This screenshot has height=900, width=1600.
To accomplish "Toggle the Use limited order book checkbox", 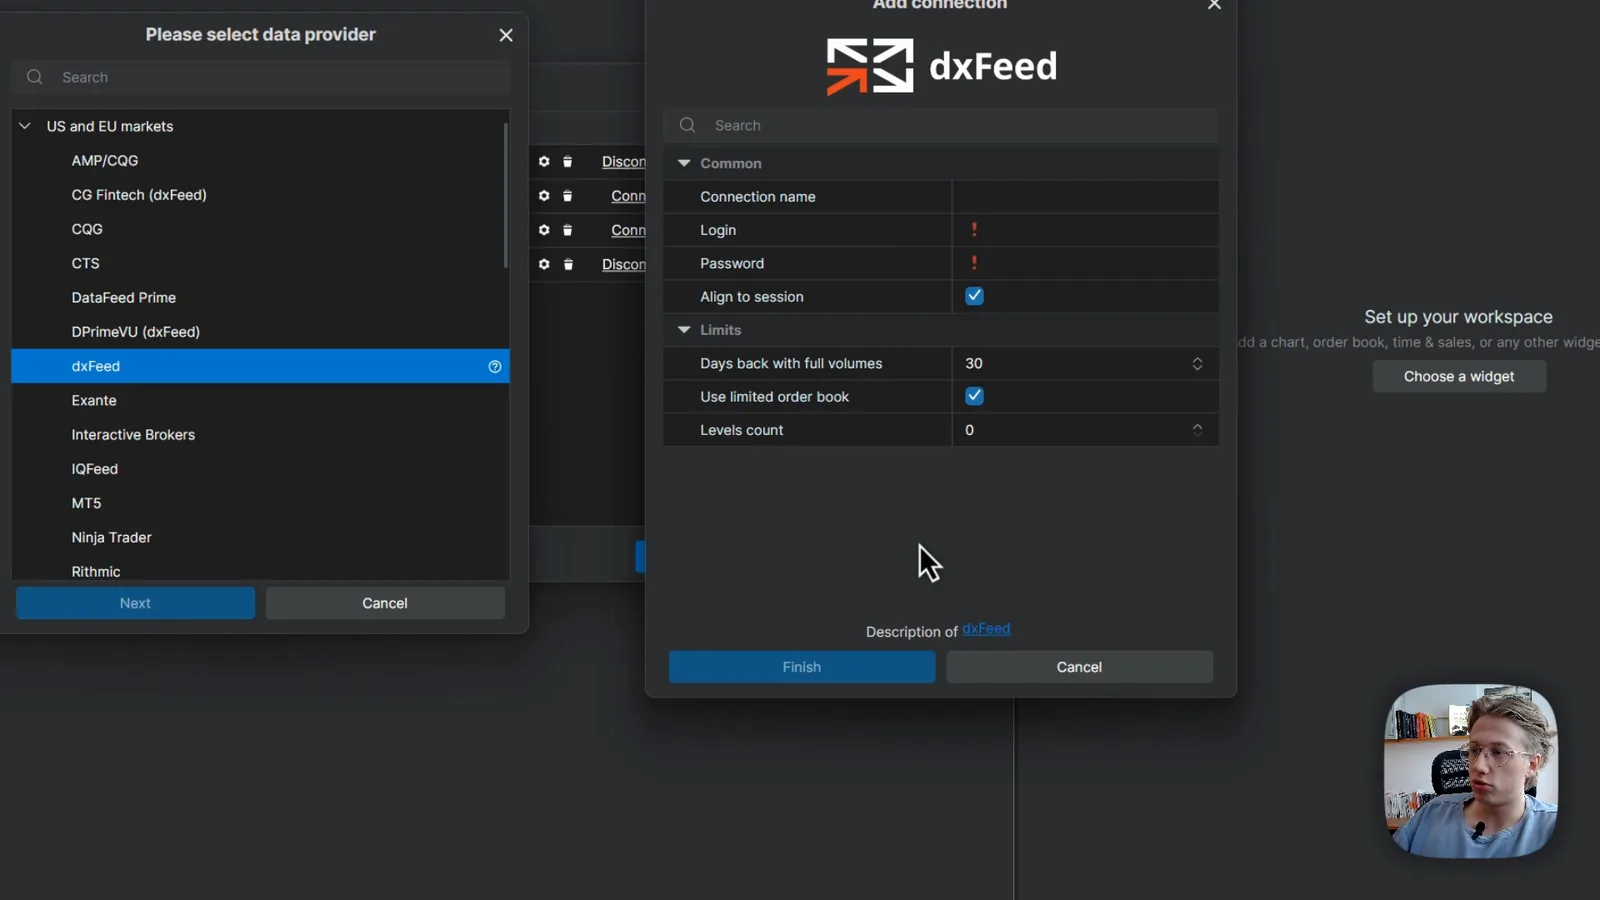I will tap(974, 396).
